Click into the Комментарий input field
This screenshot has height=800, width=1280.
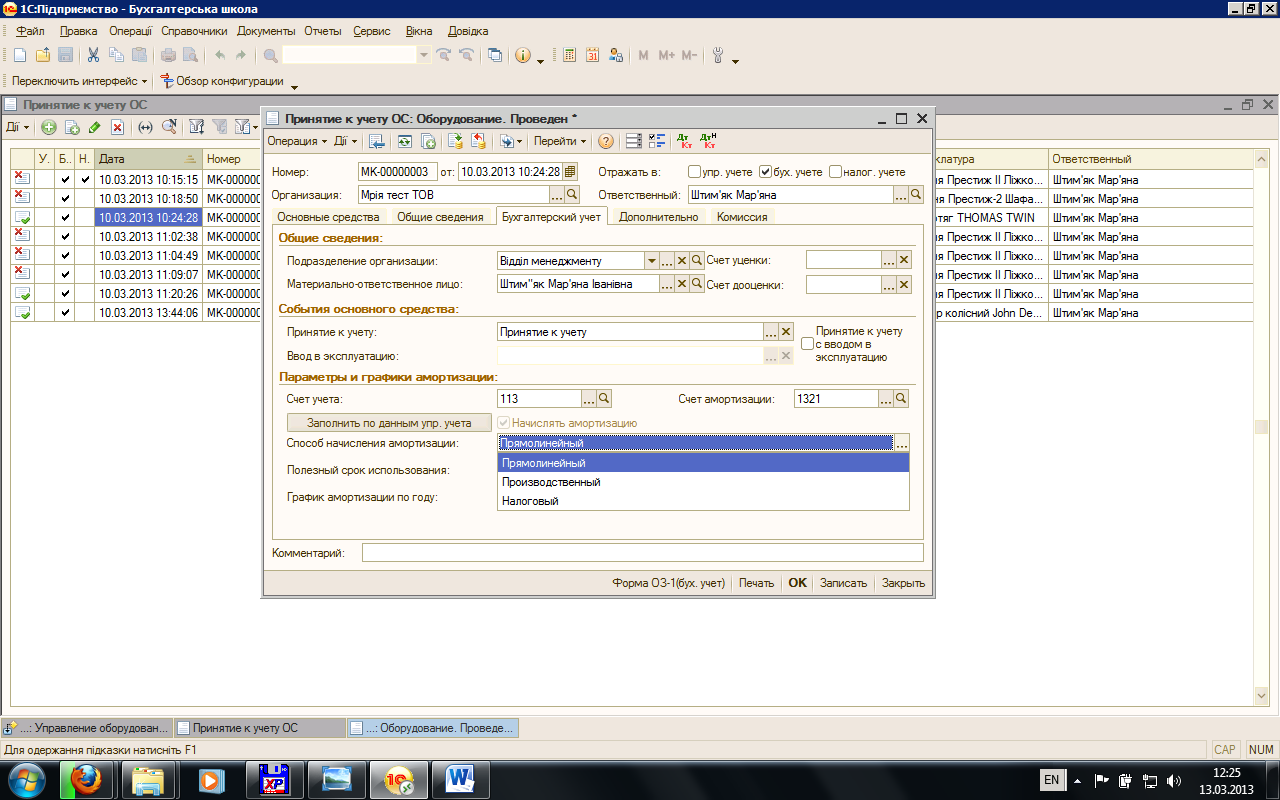point(642,553)
